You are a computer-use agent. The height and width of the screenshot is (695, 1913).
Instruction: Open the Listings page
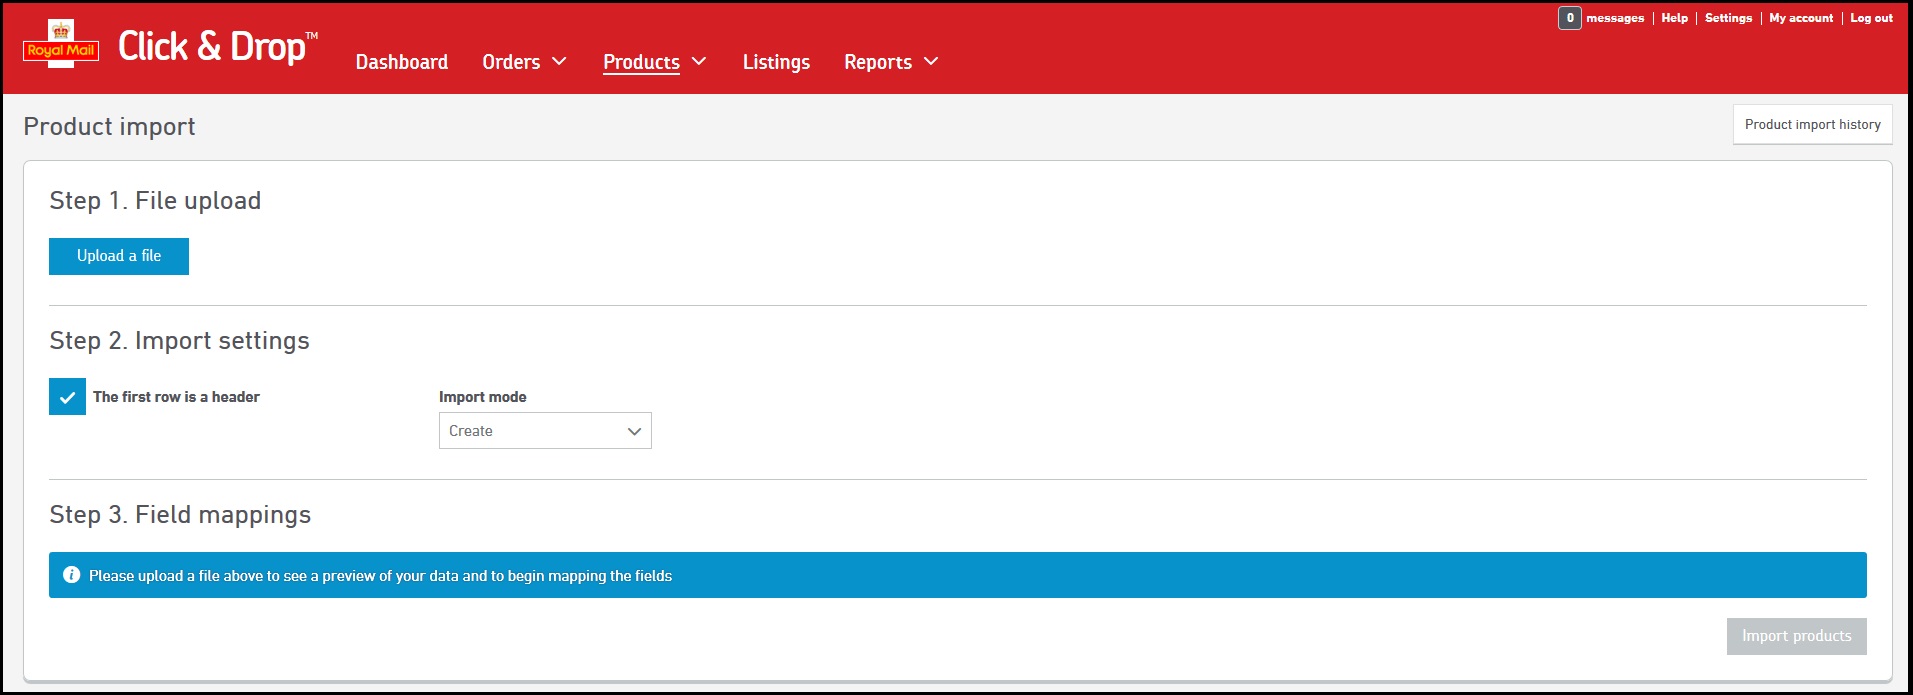click(776, 62)
